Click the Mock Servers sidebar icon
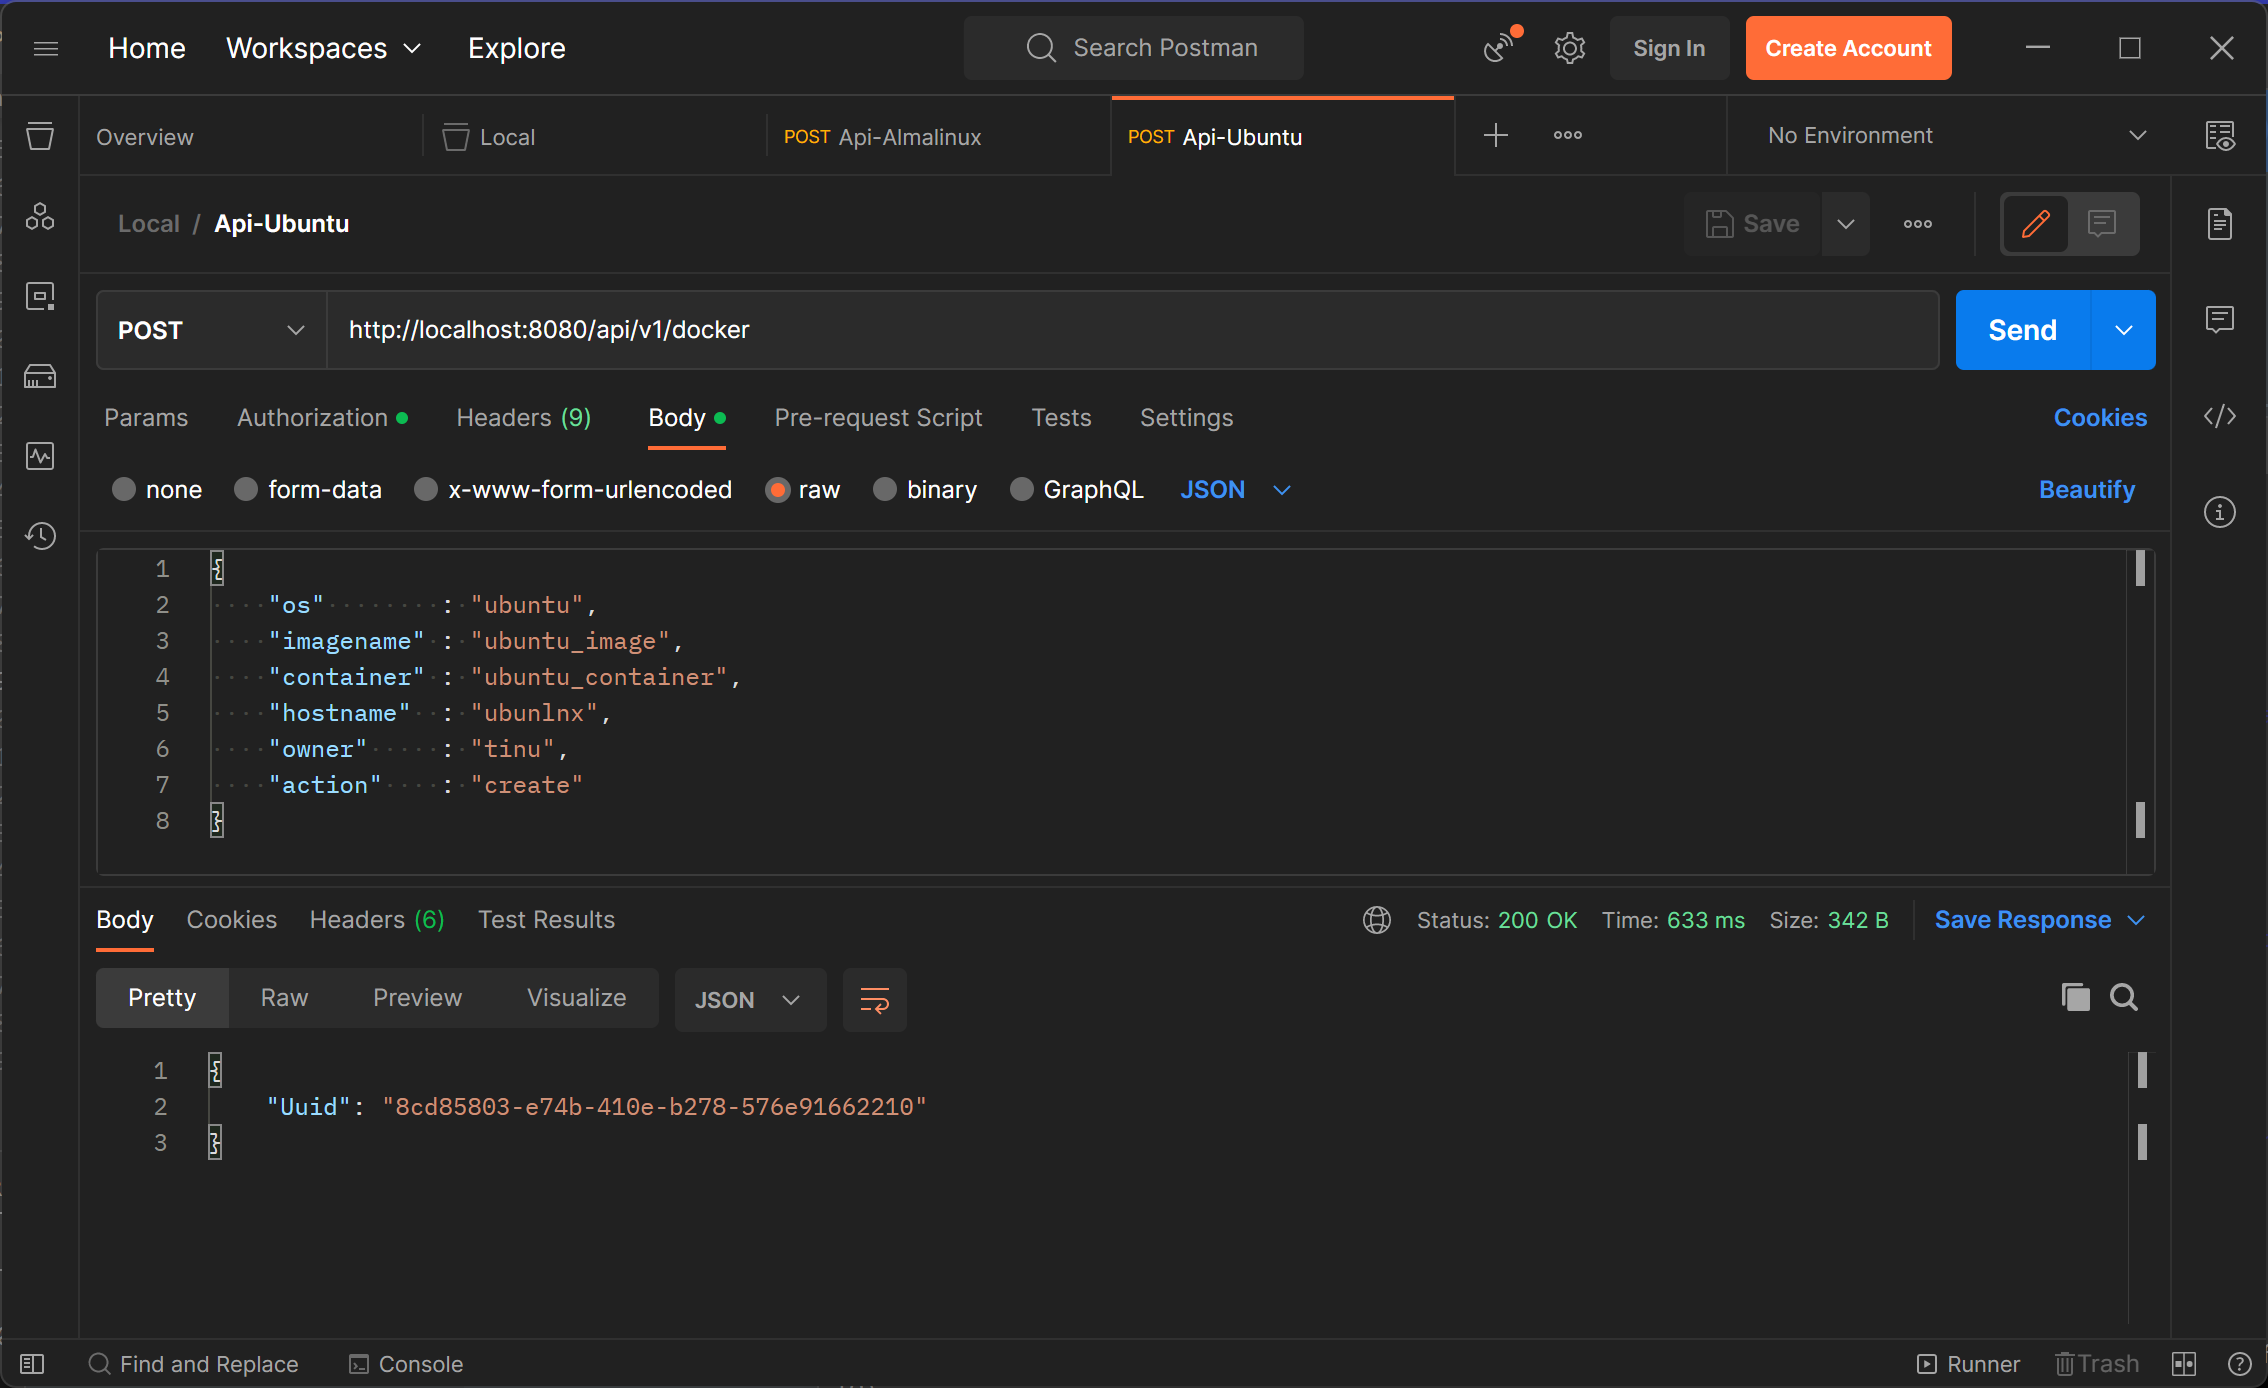Viewport: 2268px width, 1388px height. (40, 376)
